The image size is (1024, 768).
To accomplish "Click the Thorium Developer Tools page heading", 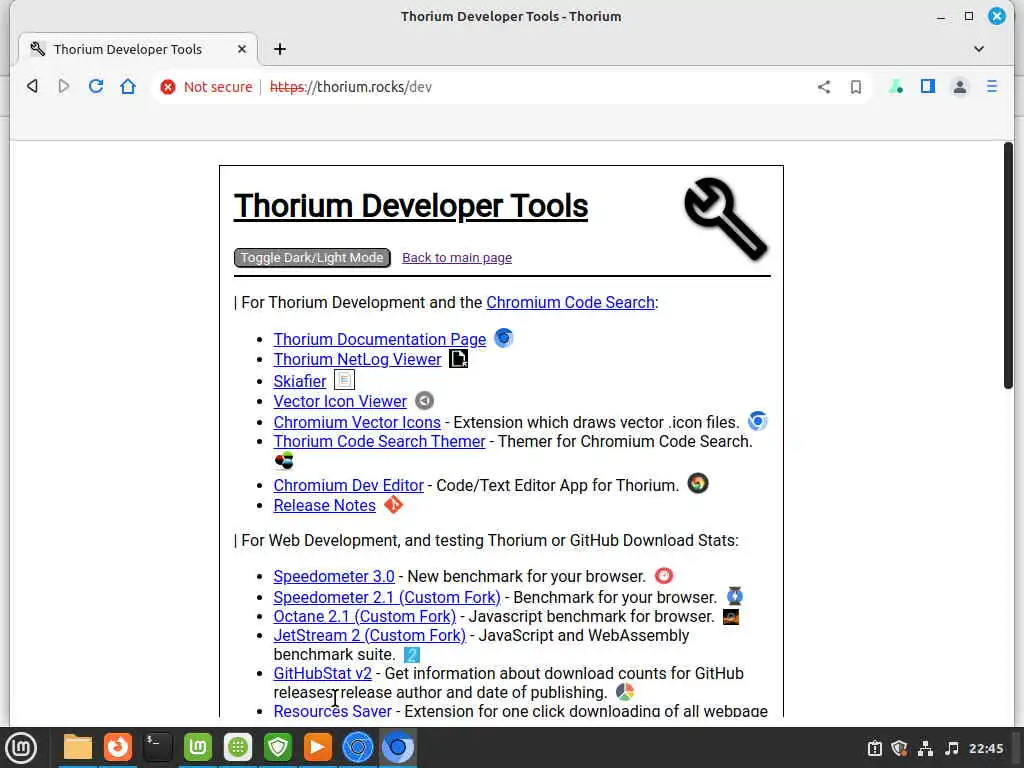I will click(x=411, y=206).
